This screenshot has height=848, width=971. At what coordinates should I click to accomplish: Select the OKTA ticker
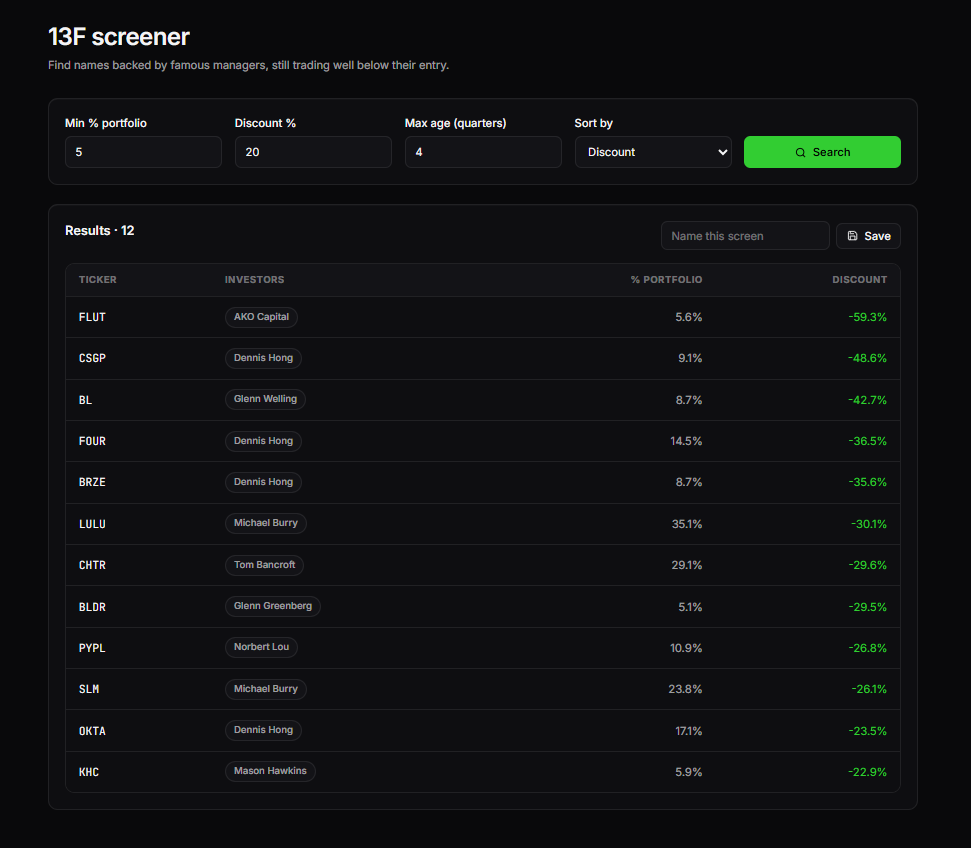coord(92,731)
